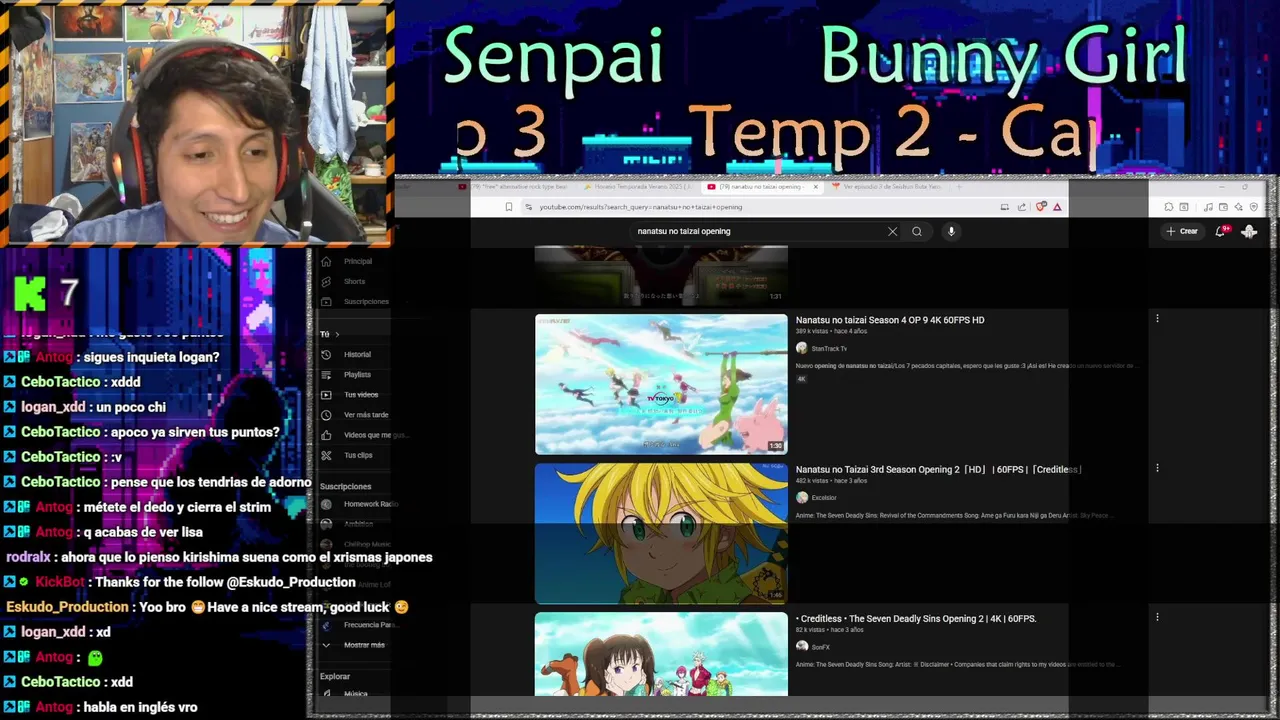Open Excelsior channel name link
Image resolution: width=1280 pixels, height=720 pixels.
pos(824,498)
